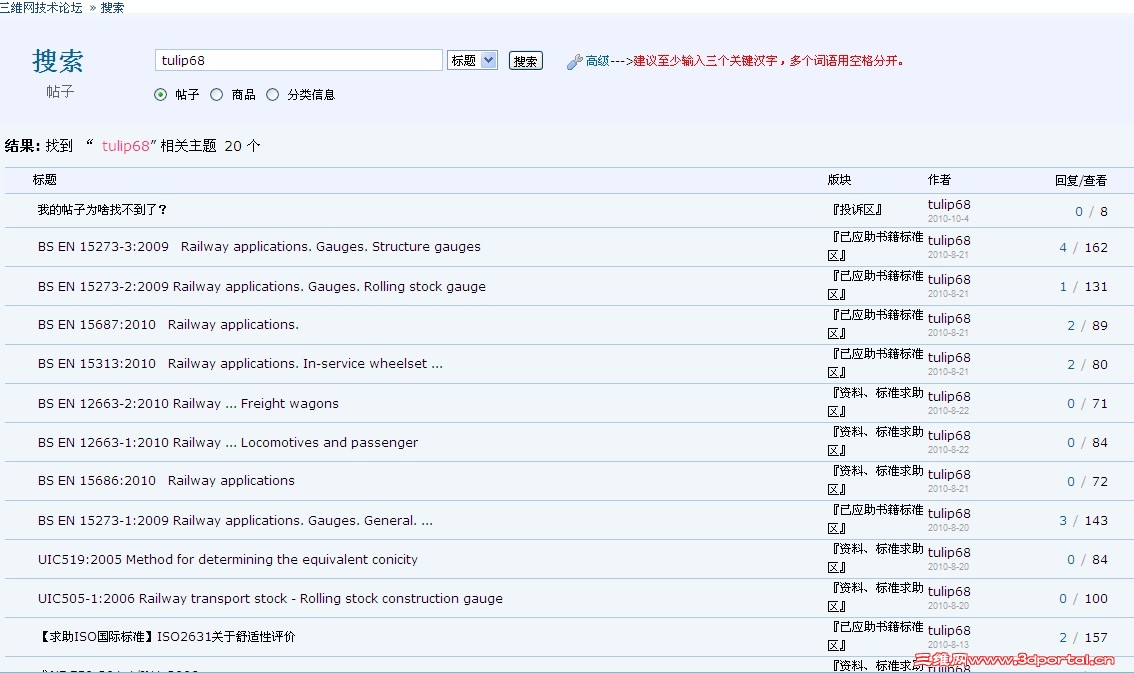Open thread 我的帖子为啥找不到了？
Viewport: 1134px width, 673px height.
pos(103,210)
